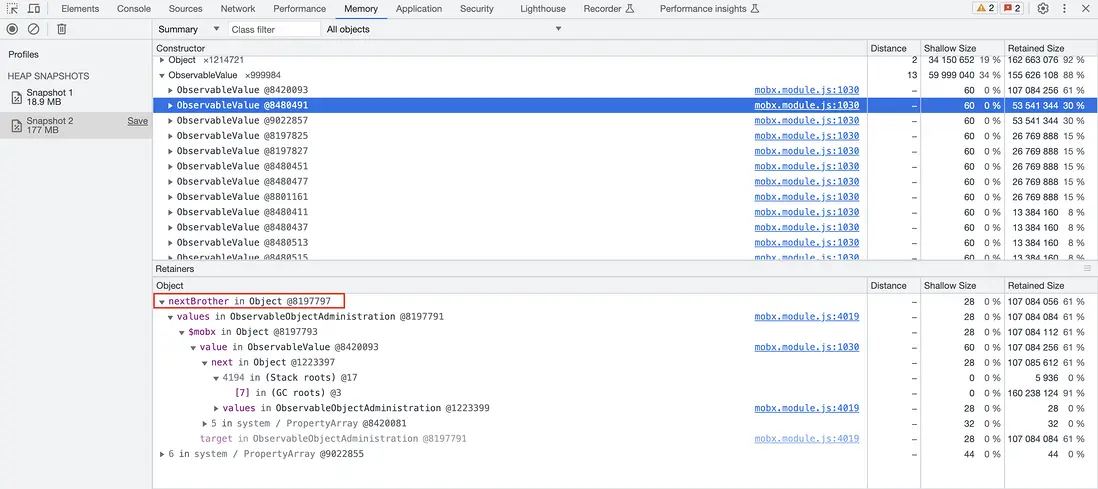
Task: Select ObservableValue @8480451 row
Action: point(625,167)
